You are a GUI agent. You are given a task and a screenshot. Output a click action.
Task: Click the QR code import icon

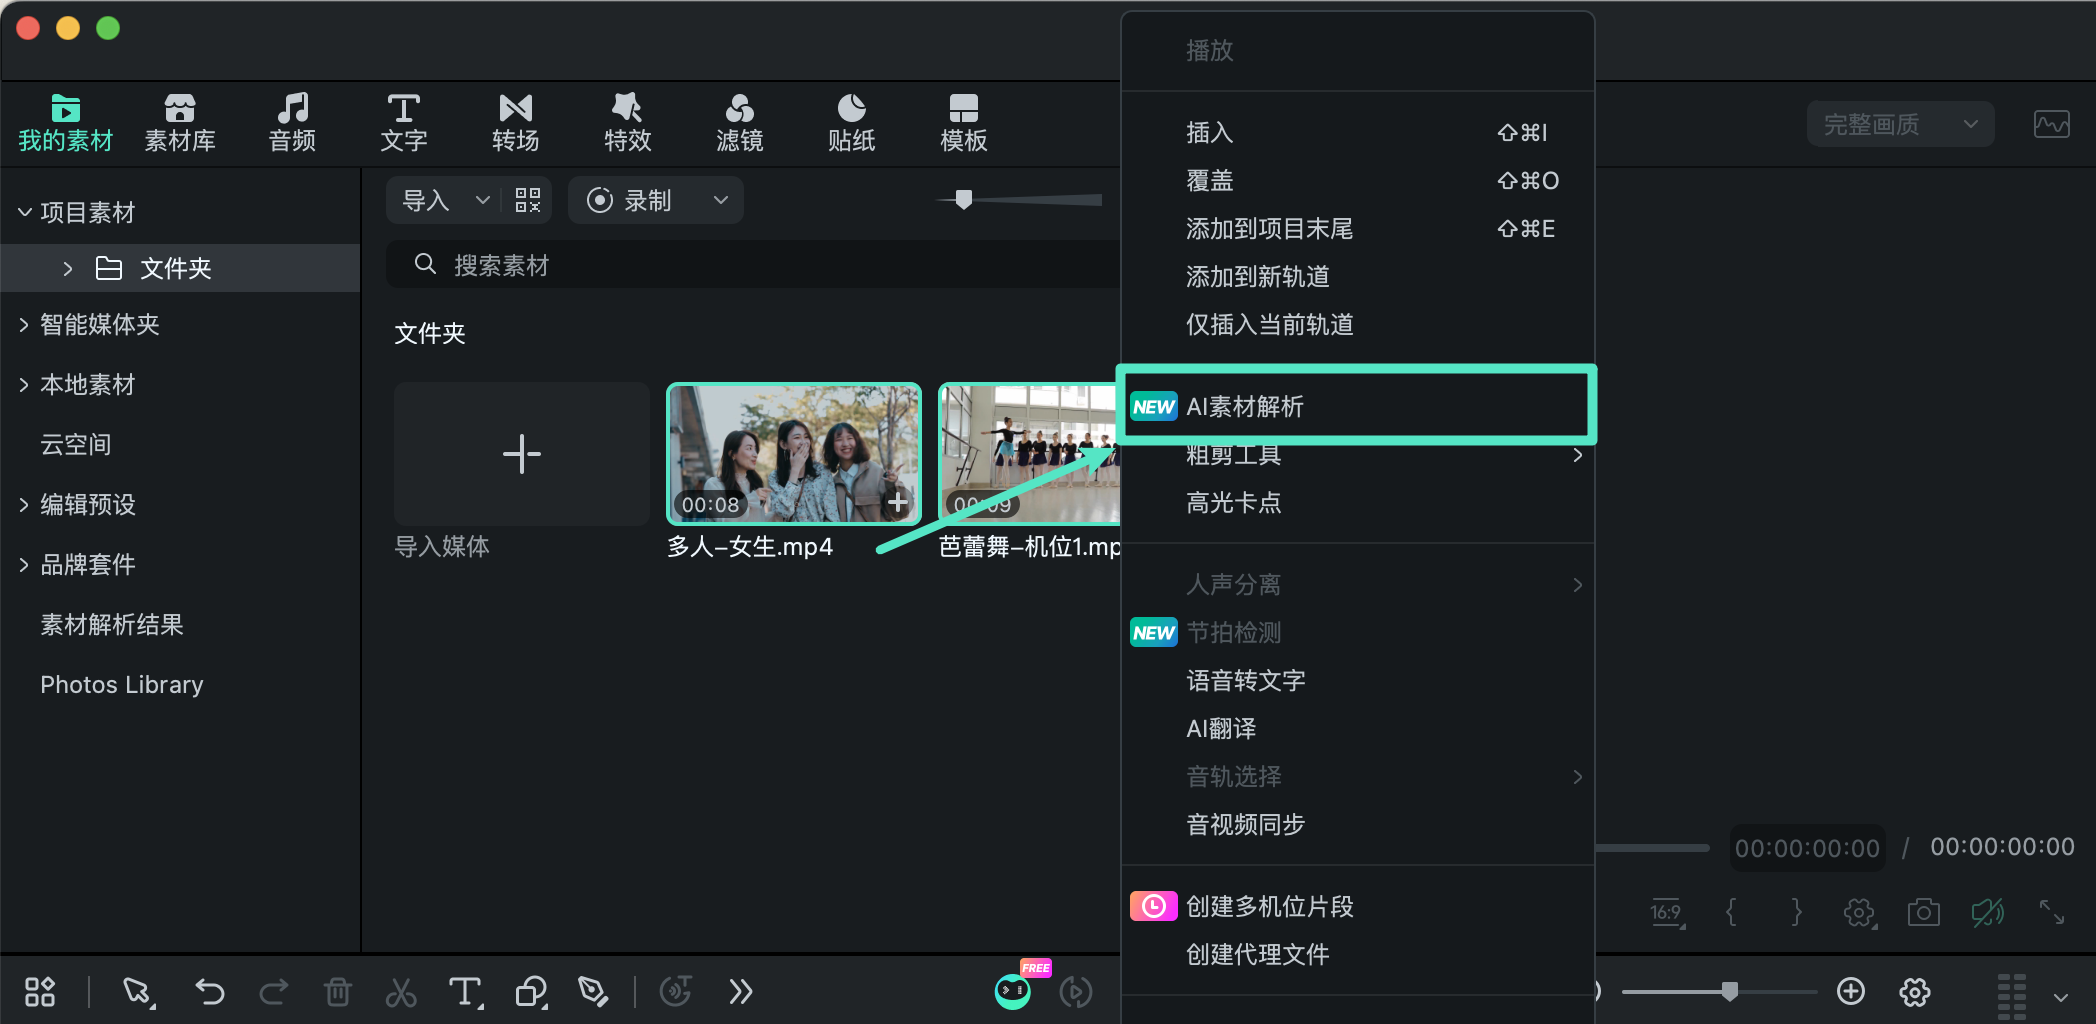(x=528, y=200)
